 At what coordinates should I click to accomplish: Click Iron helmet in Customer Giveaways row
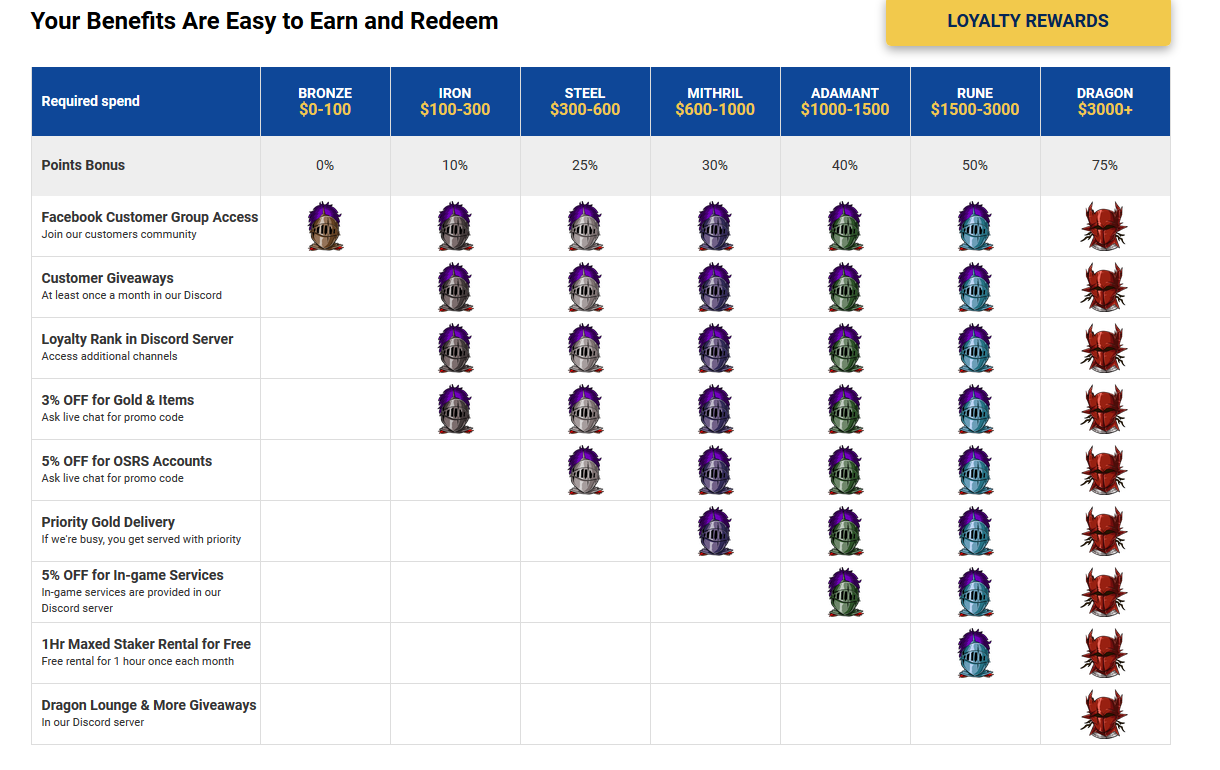point(455,287)
